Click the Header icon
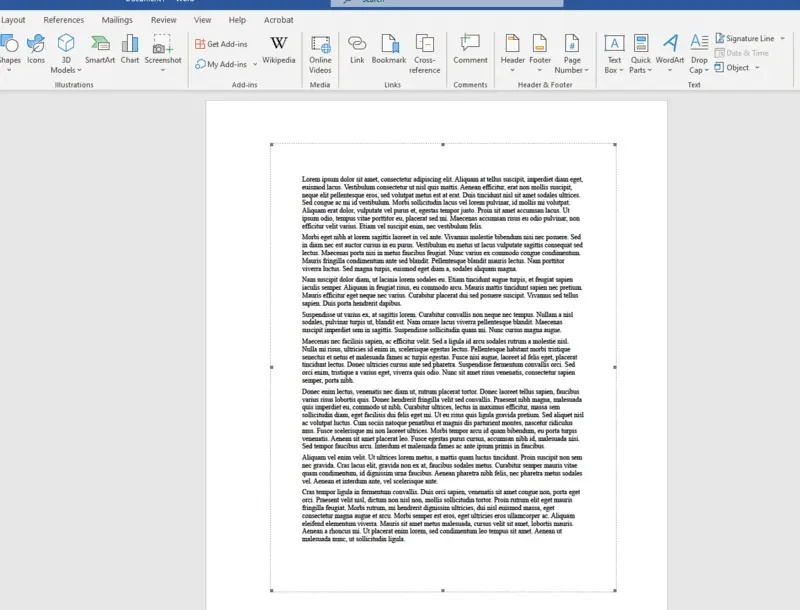The height and width of the screenshot is (610, 800). [x=512, y=43]
